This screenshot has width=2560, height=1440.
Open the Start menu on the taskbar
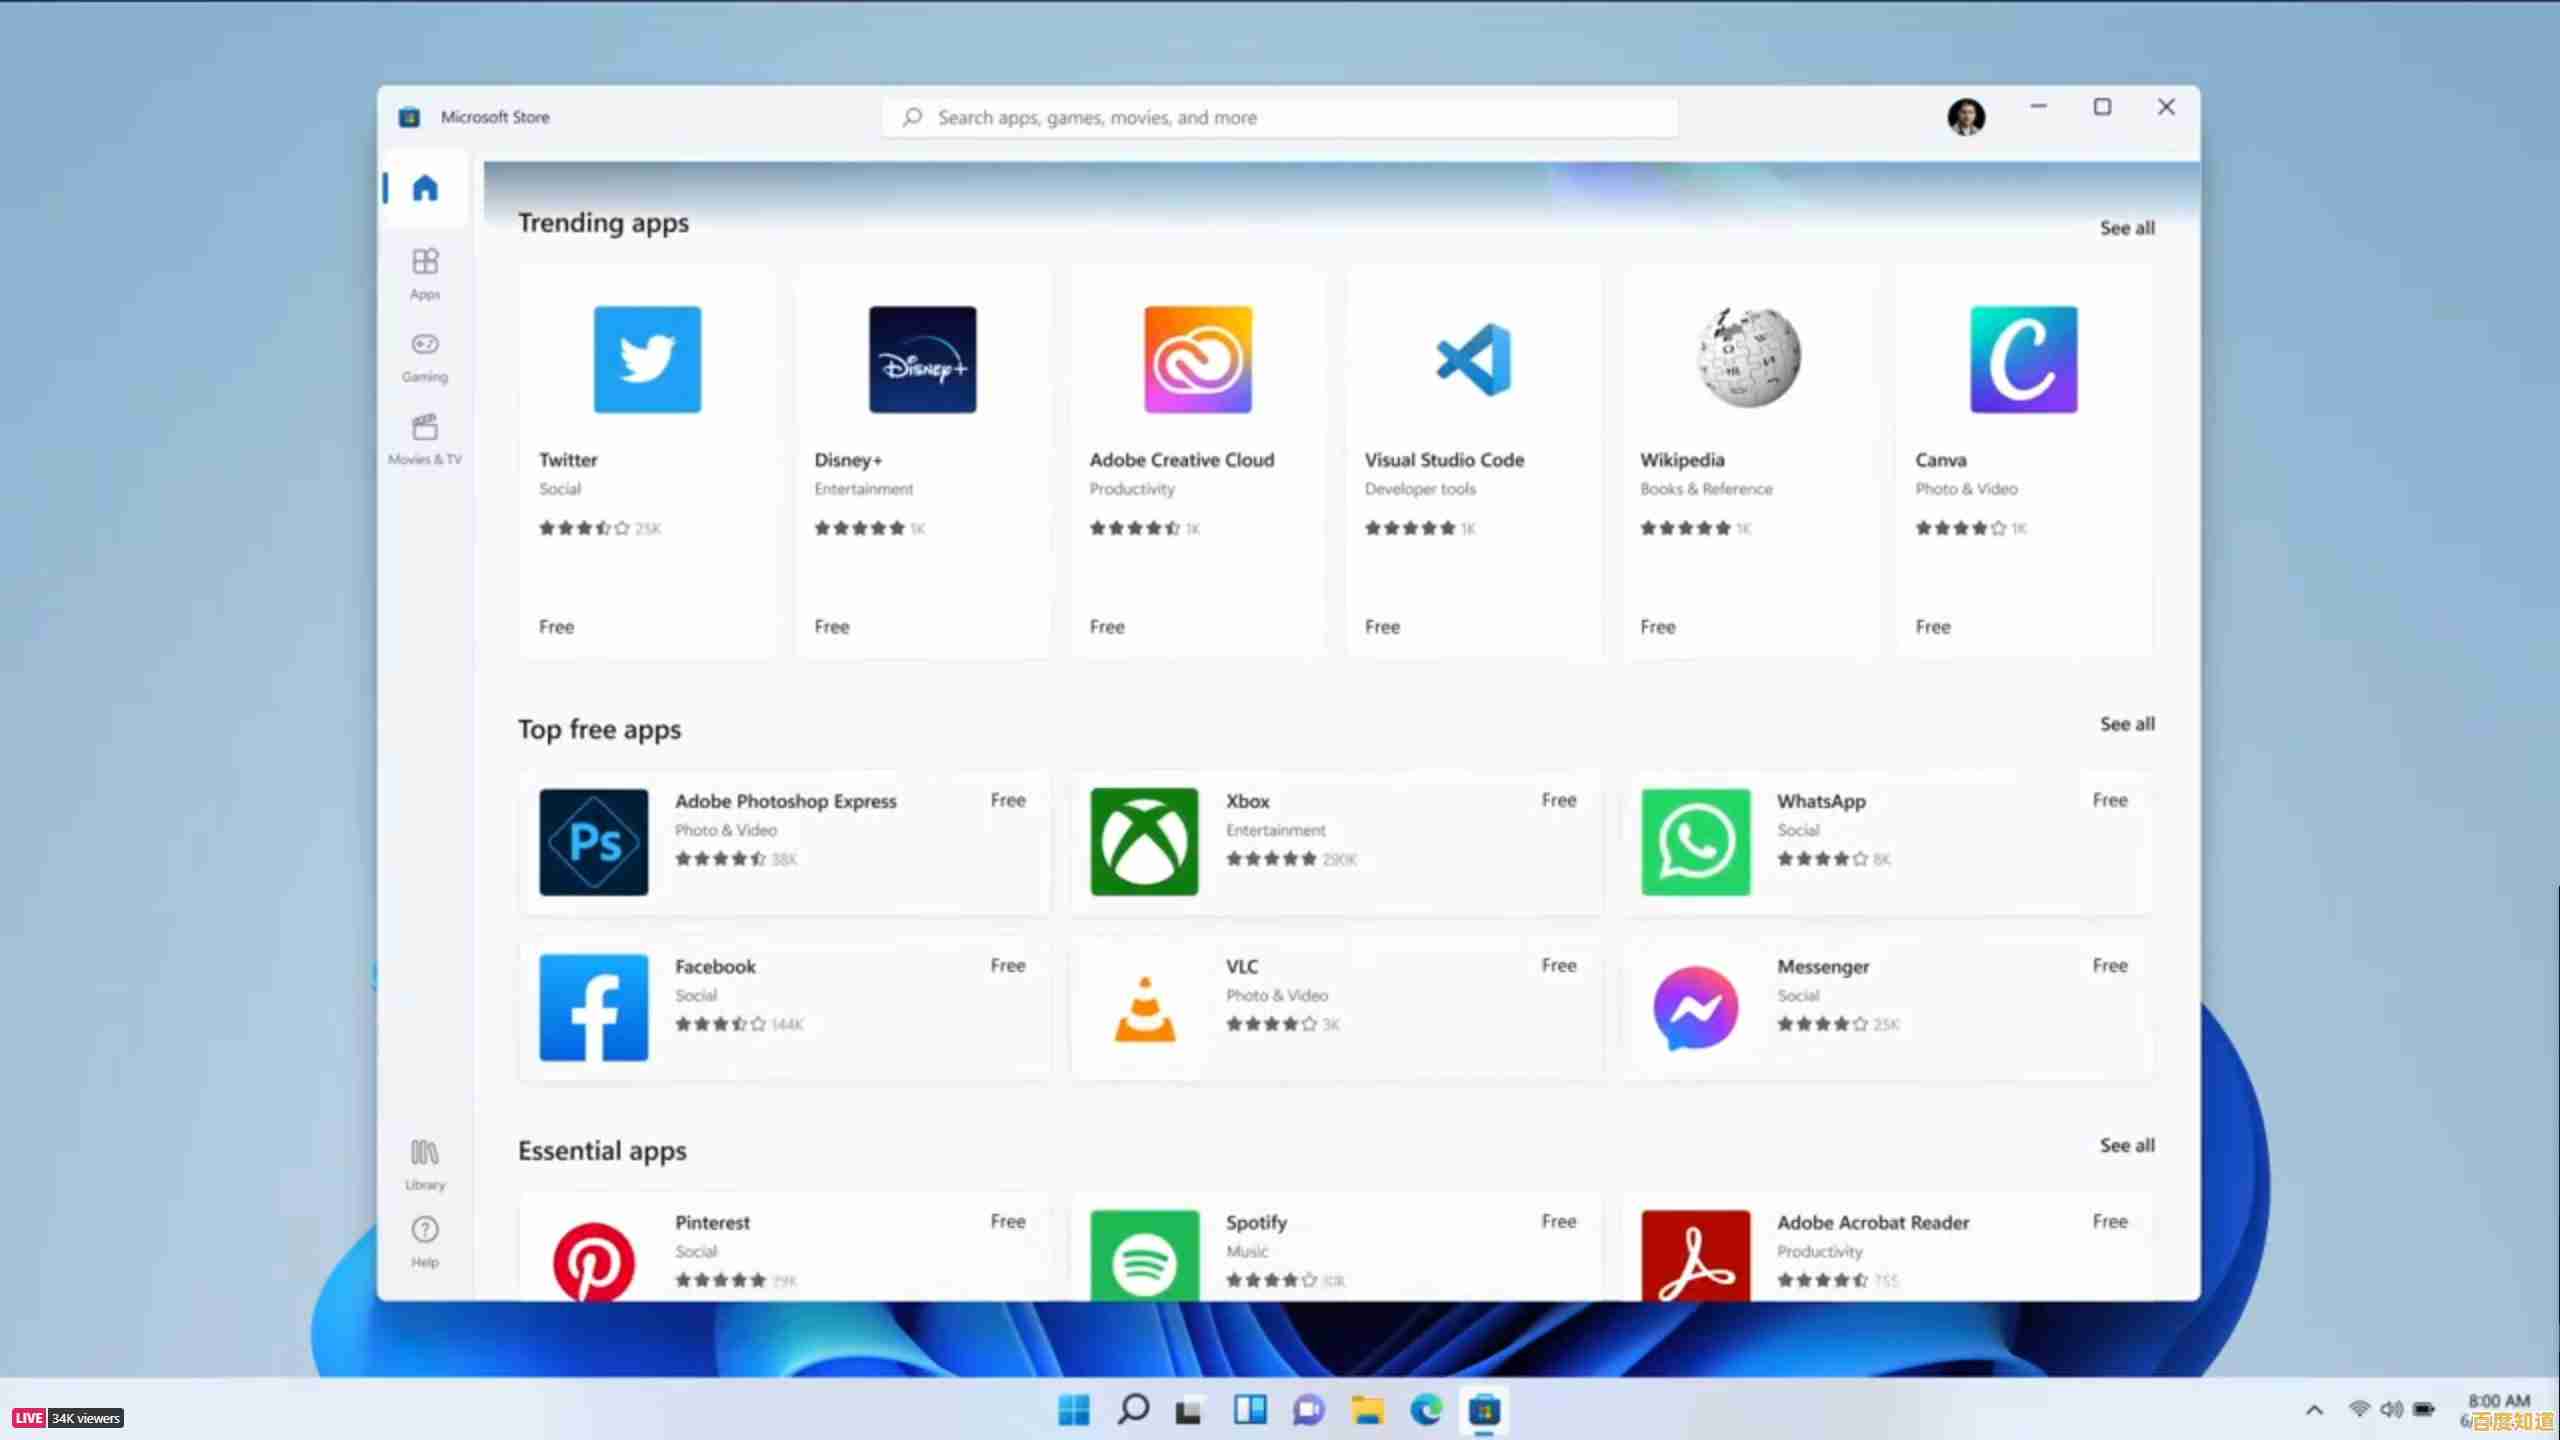[1074, 1410]
